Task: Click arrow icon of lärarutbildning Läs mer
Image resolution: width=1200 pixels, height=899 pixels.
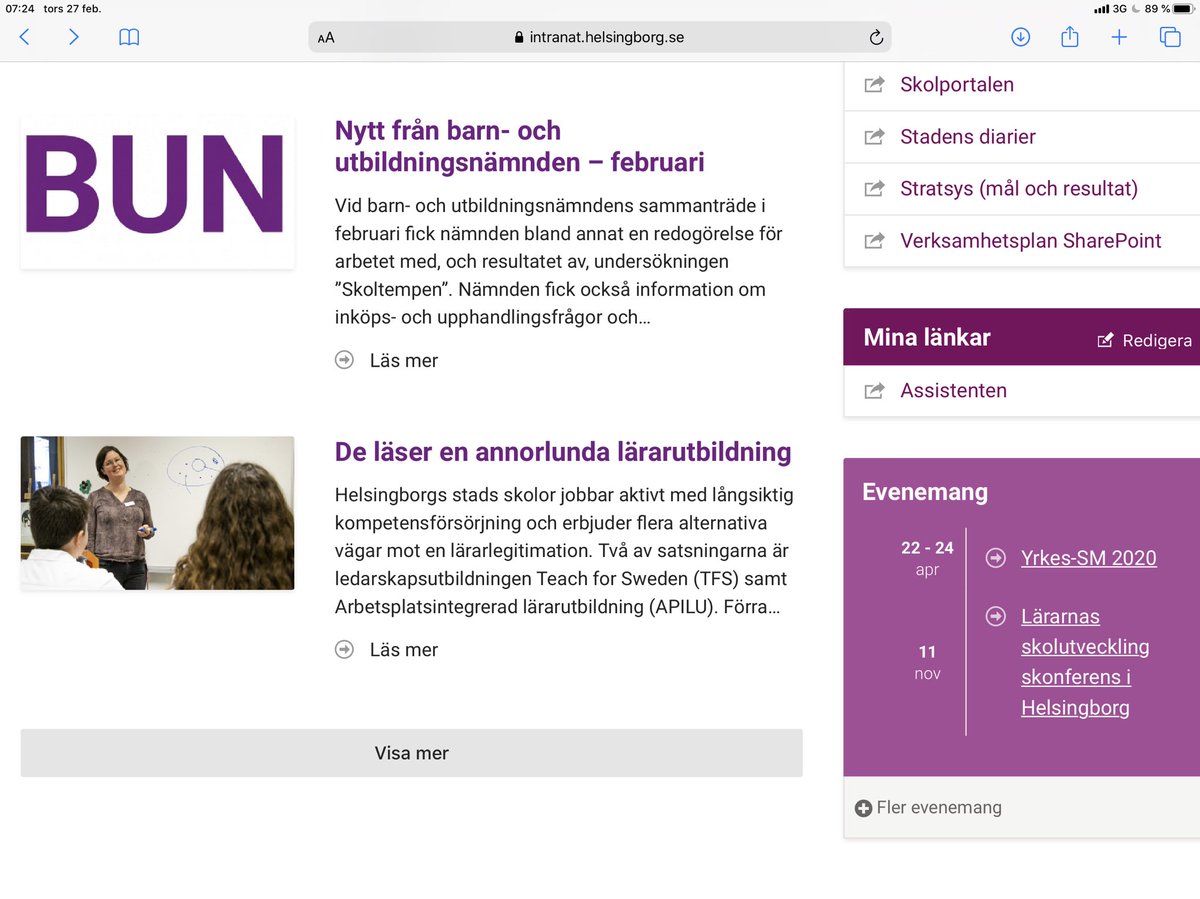Action: coord(344,650)
